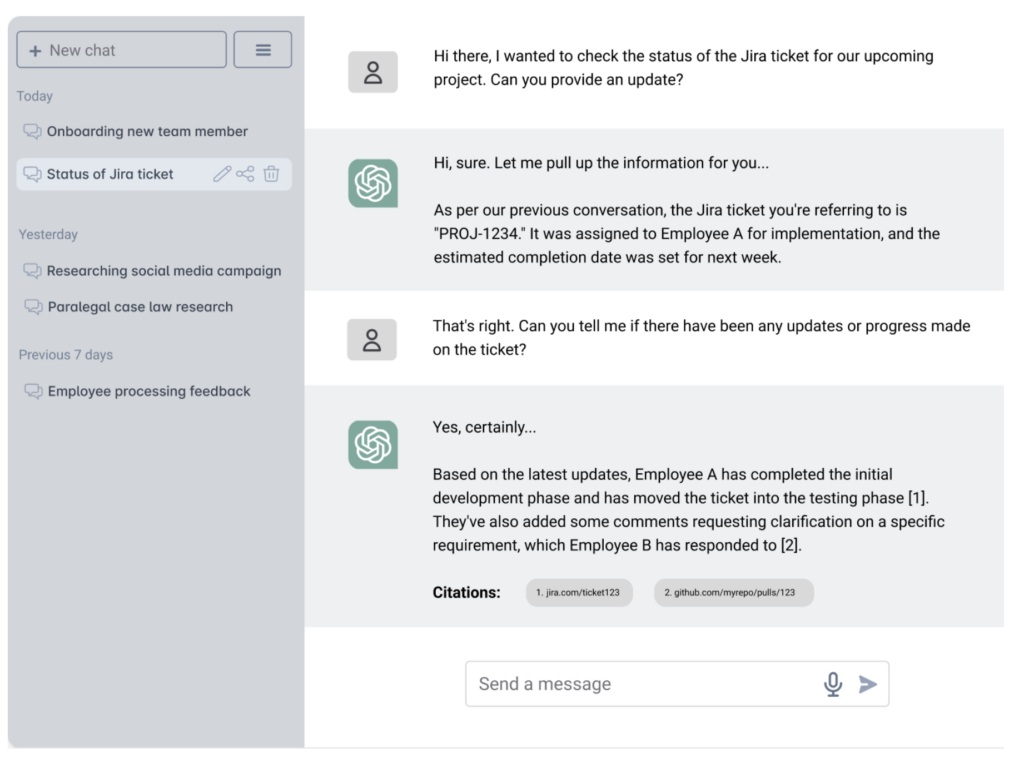Select the Status of Jira ticket chat

(x=110, y=174)
